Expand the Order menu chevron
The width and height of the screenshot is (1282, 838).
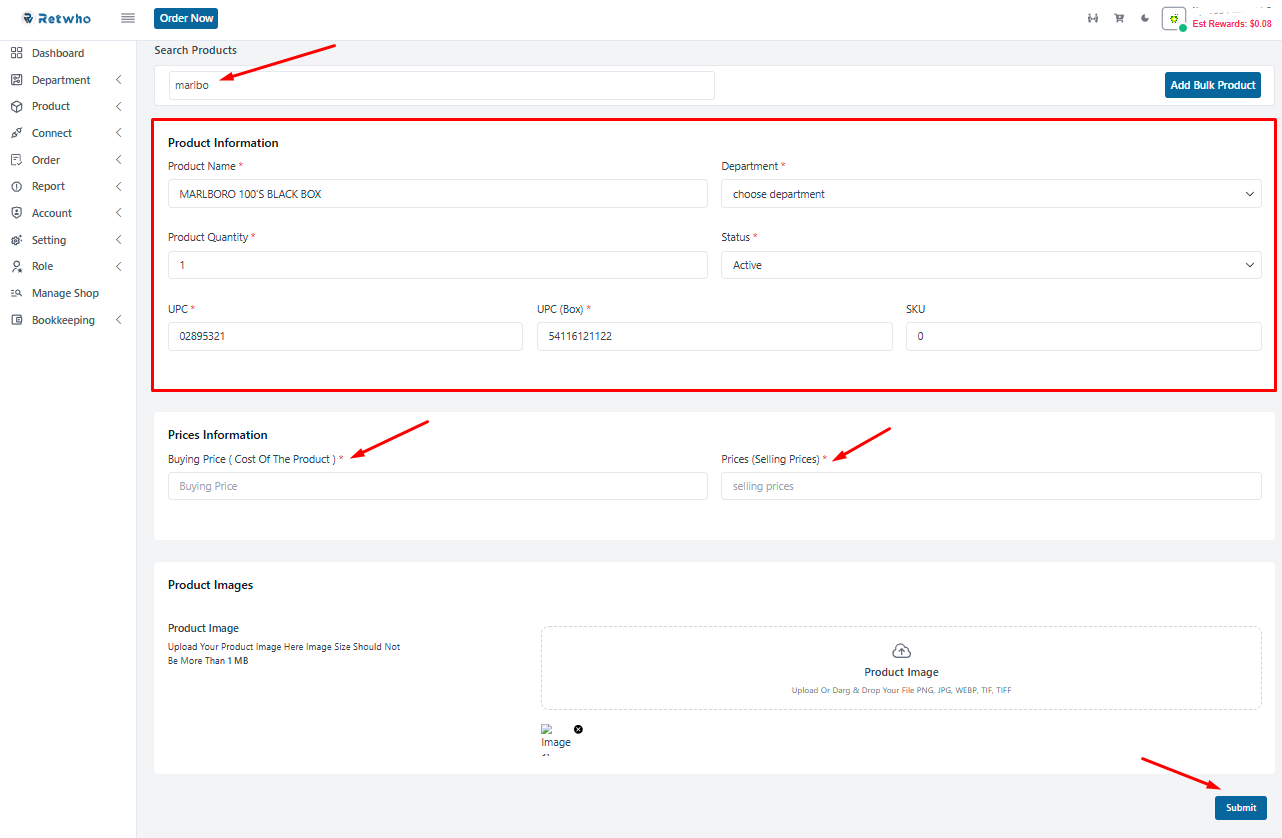(x=118, y=160)
